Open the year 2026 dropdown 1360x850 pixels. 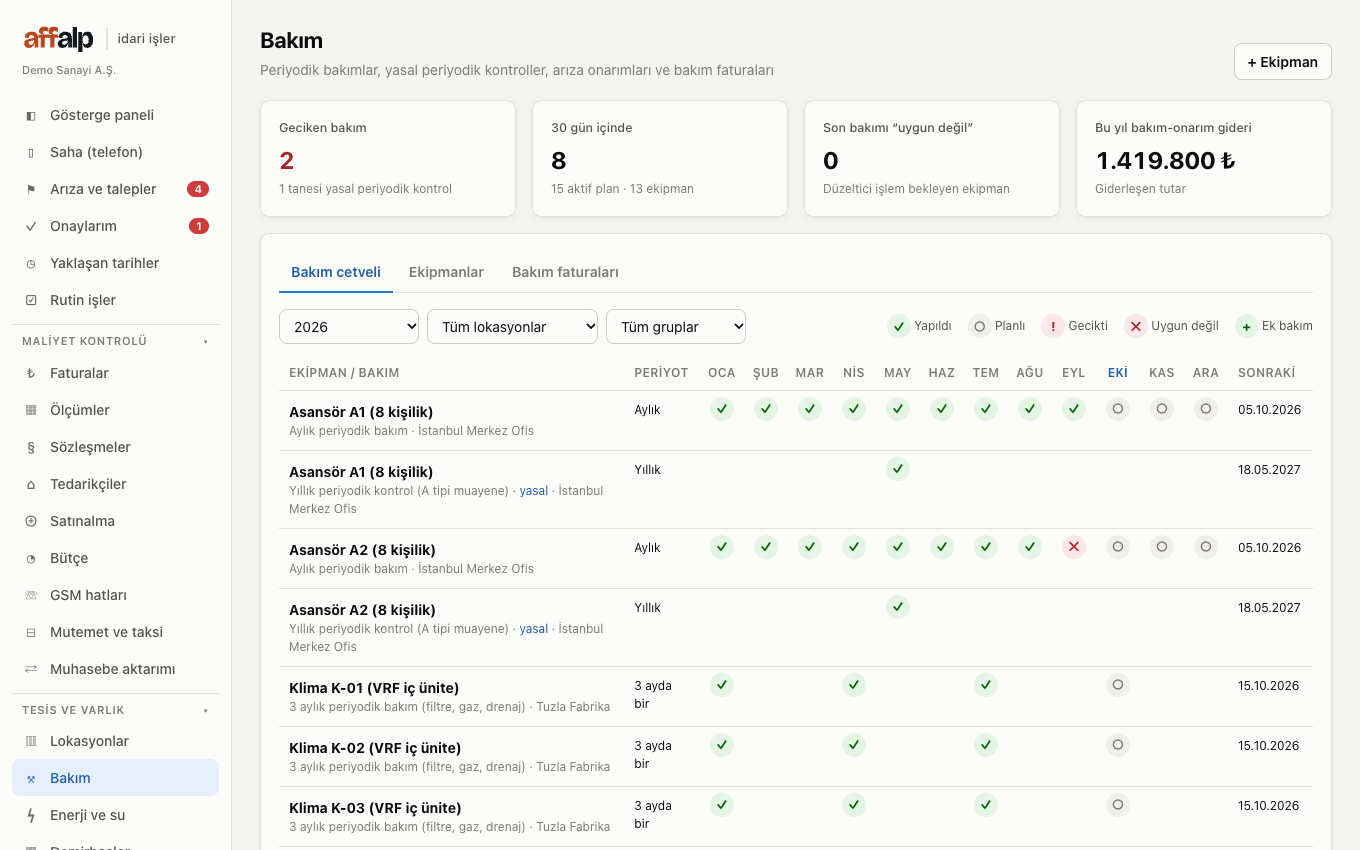click(x=349, y=326)
